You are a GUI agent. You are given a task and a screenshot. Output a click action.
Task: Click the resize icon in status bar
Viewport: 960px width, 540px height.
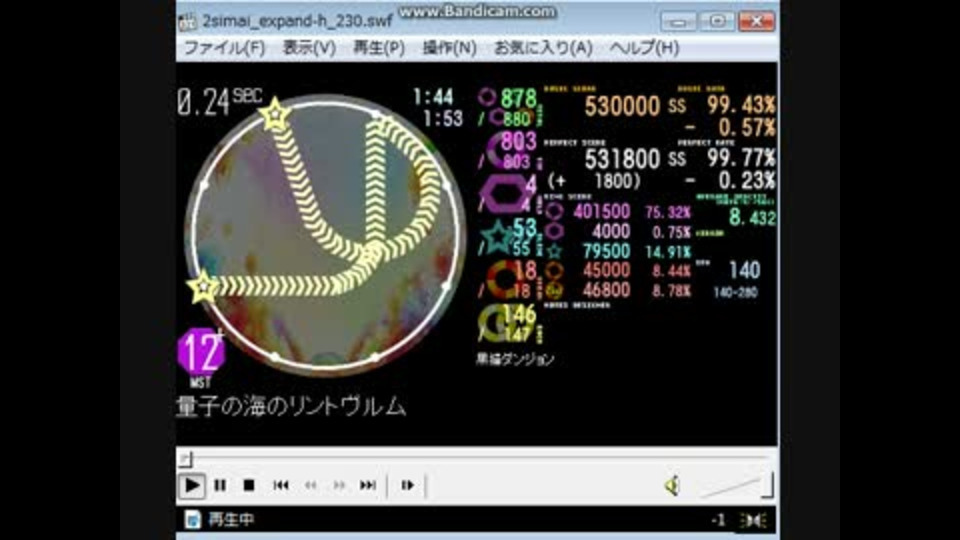coord(753,521)
